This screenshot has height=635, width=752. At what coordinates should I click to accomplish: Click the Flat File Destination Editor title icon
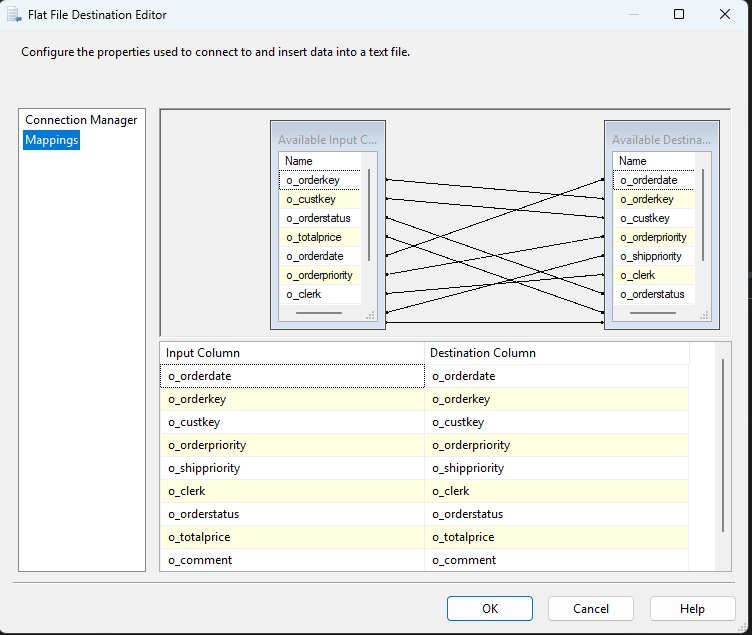[14, 14]
